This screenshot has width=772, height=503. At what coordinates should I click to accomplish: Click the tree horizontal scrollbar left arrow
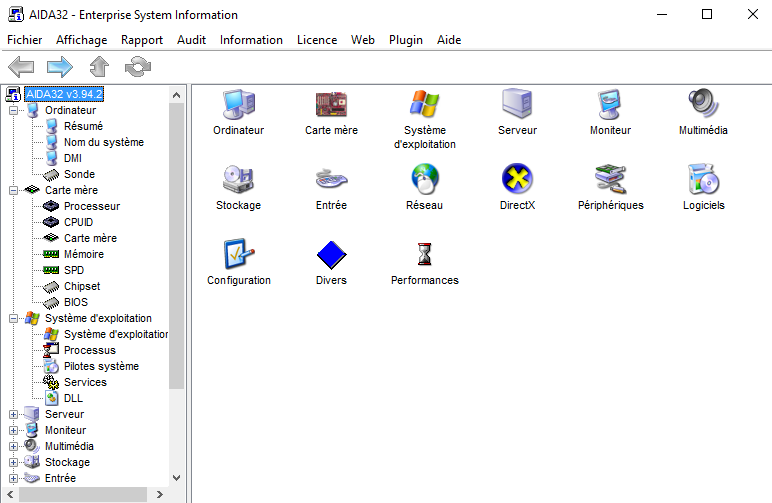[10, 494]
